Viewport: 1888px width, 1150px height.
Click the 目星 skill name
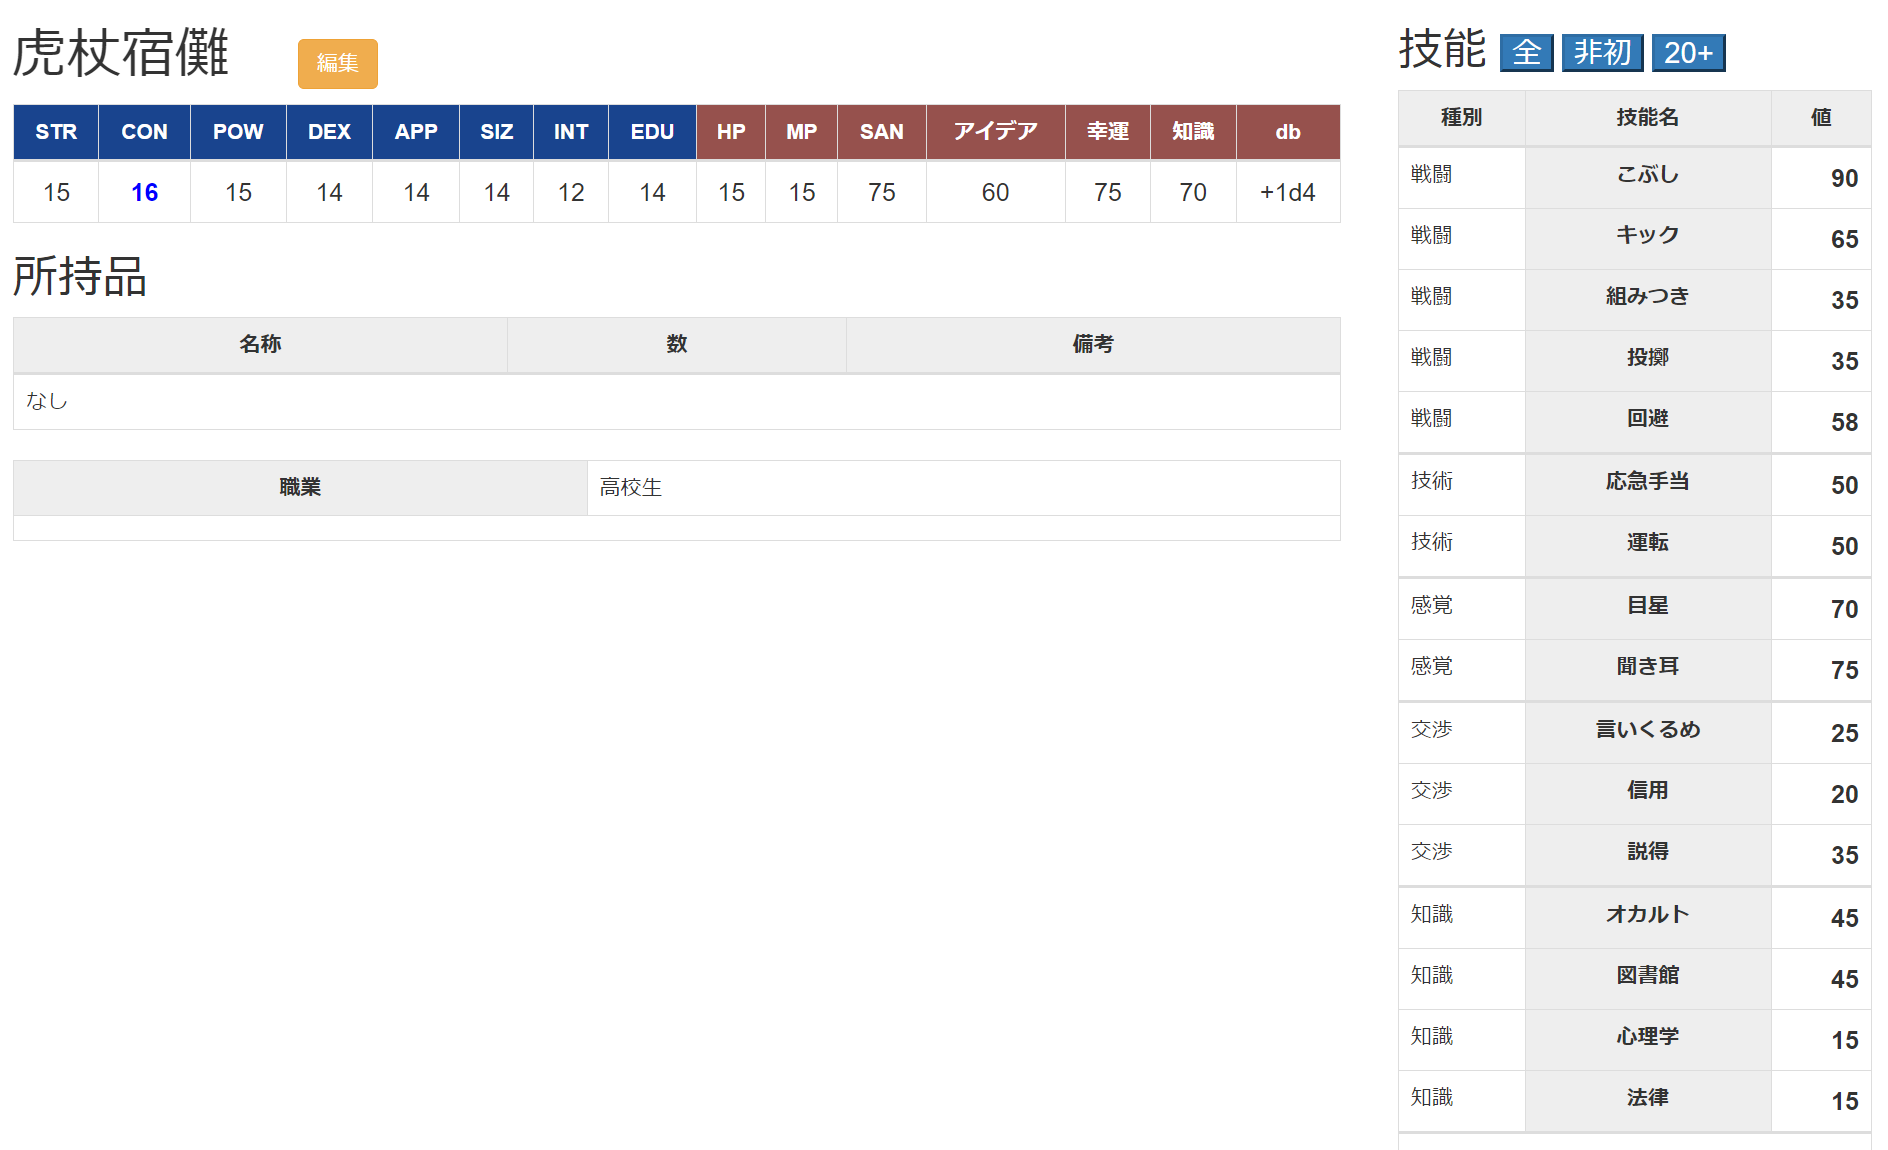coord(1648,605)
